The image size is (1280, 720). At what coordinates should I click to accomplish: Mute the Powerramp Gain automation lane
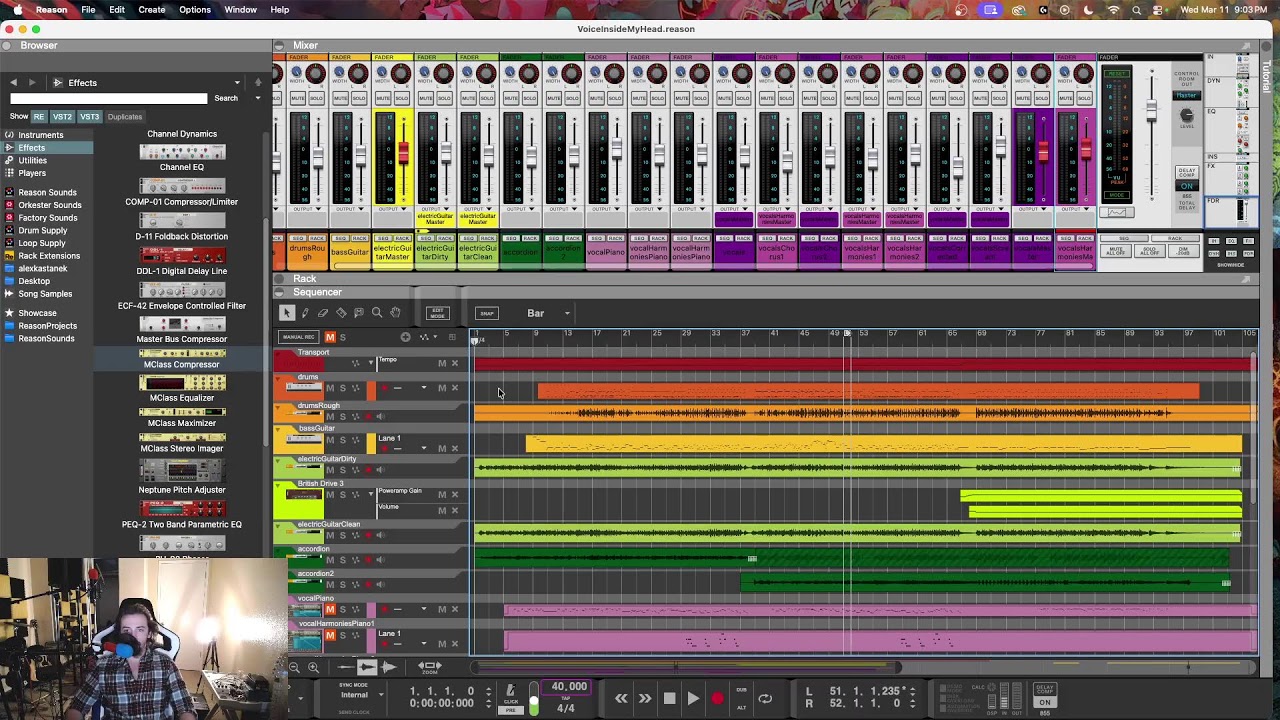tap(441, 494)
